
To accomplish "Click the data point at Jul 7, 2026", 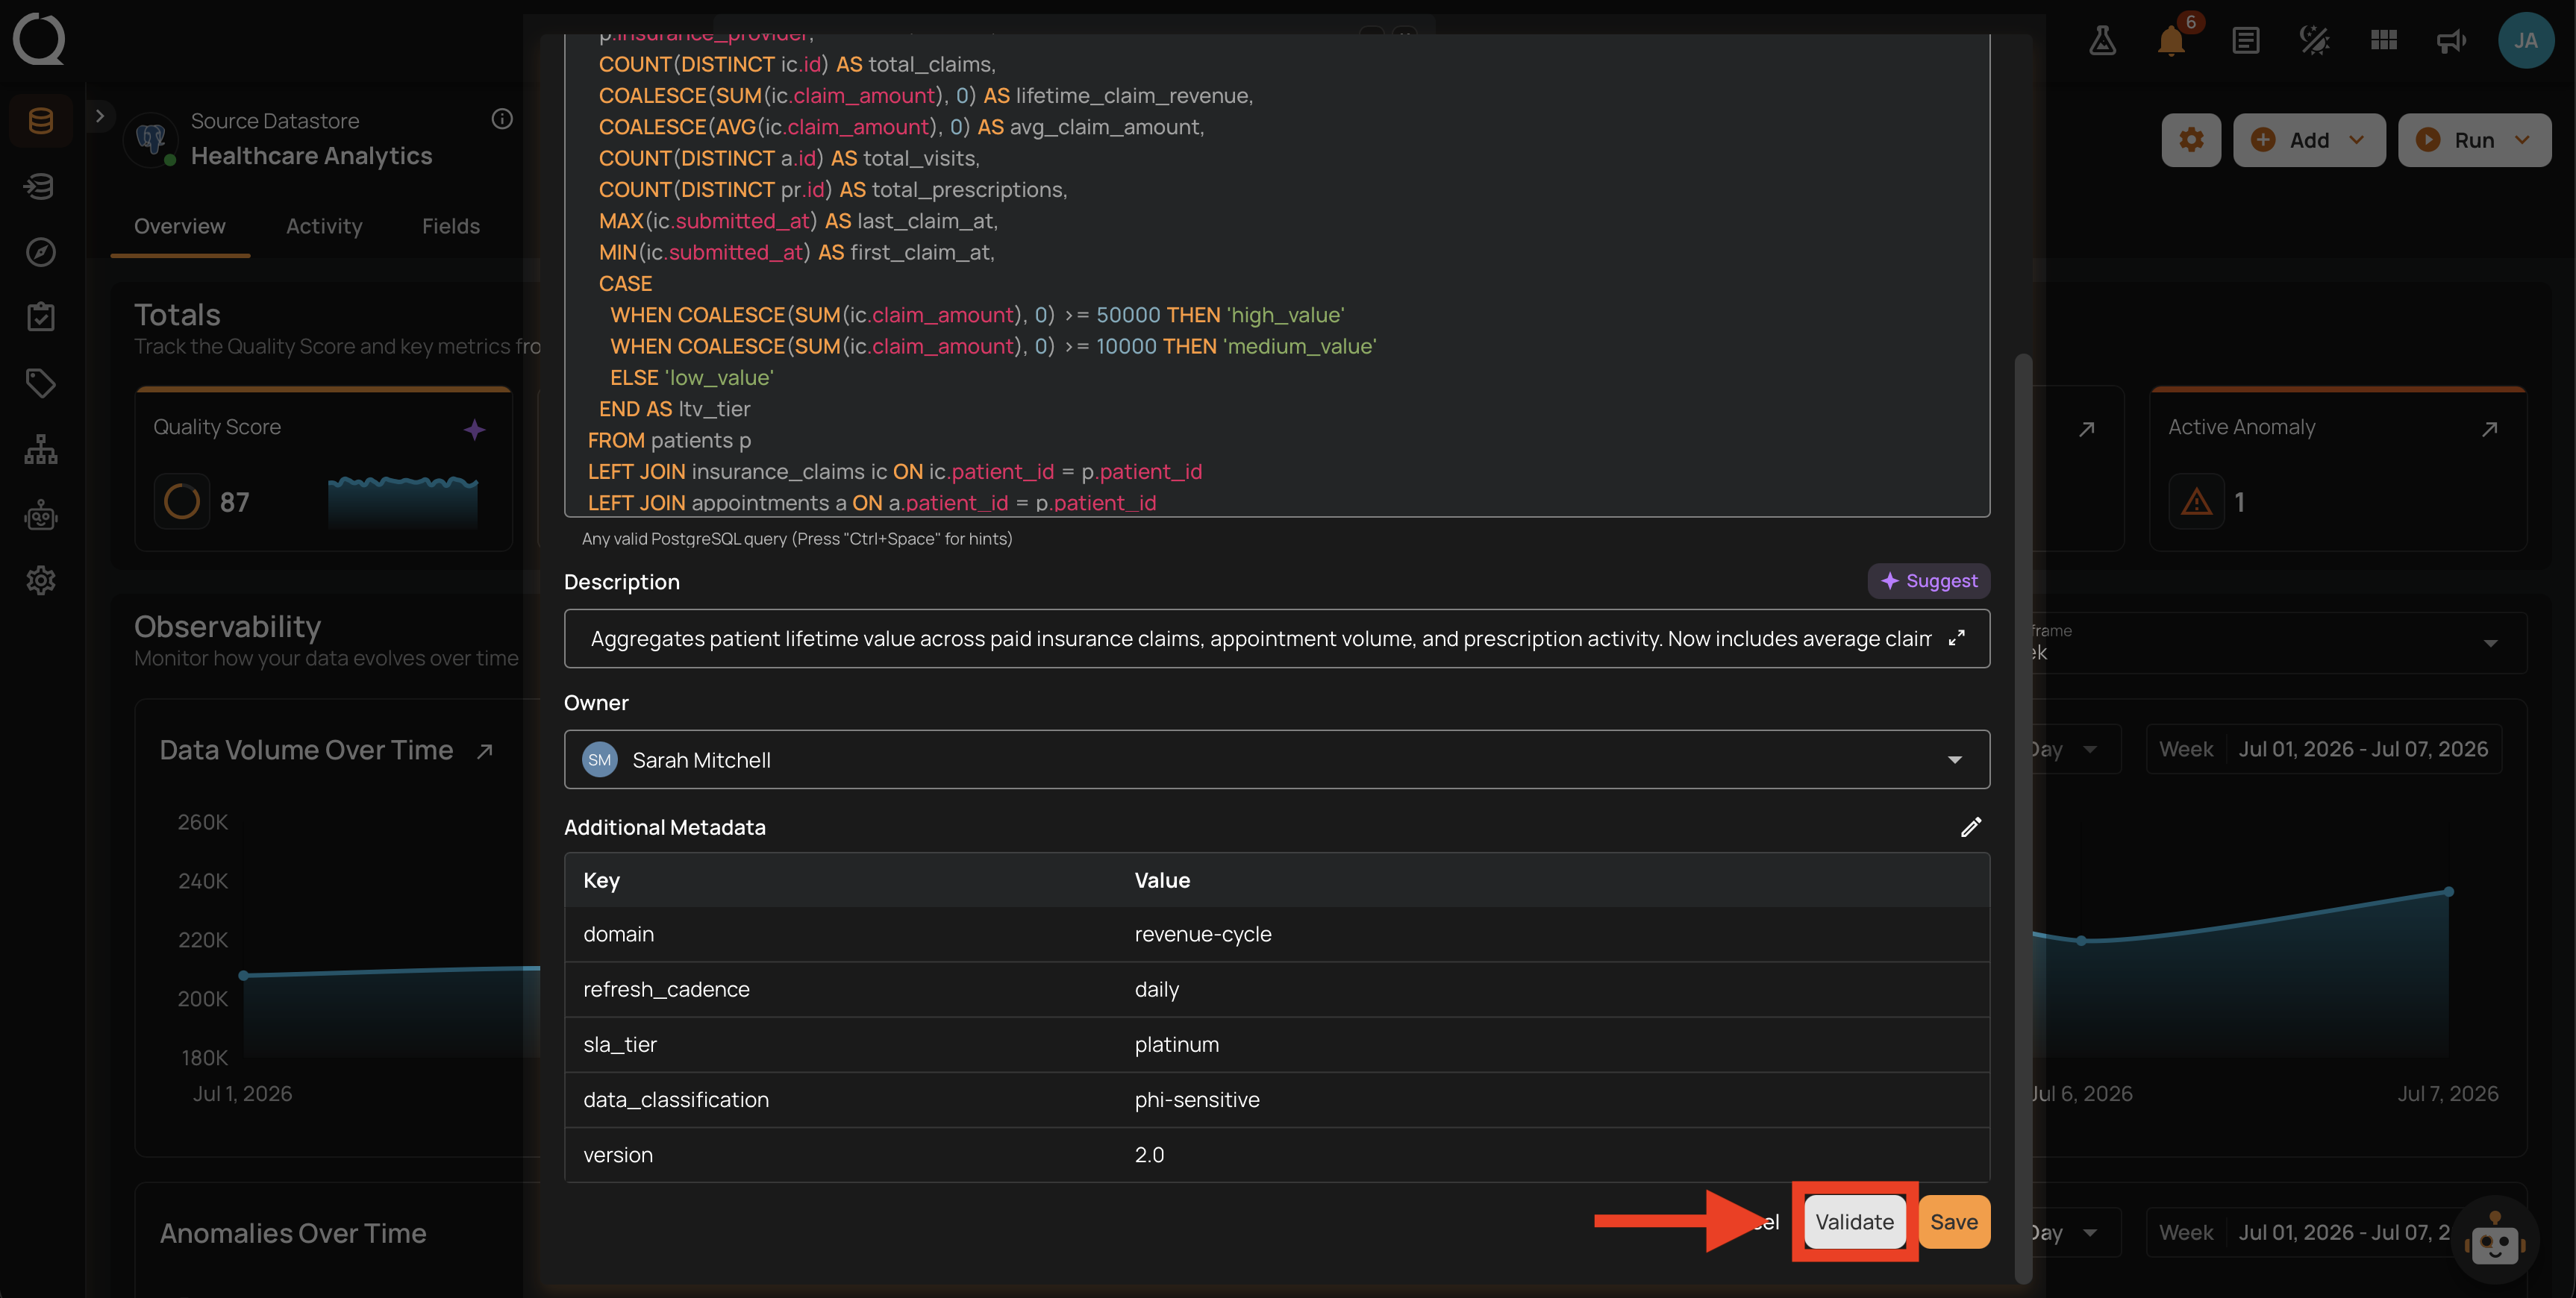I will point(2448,891).
